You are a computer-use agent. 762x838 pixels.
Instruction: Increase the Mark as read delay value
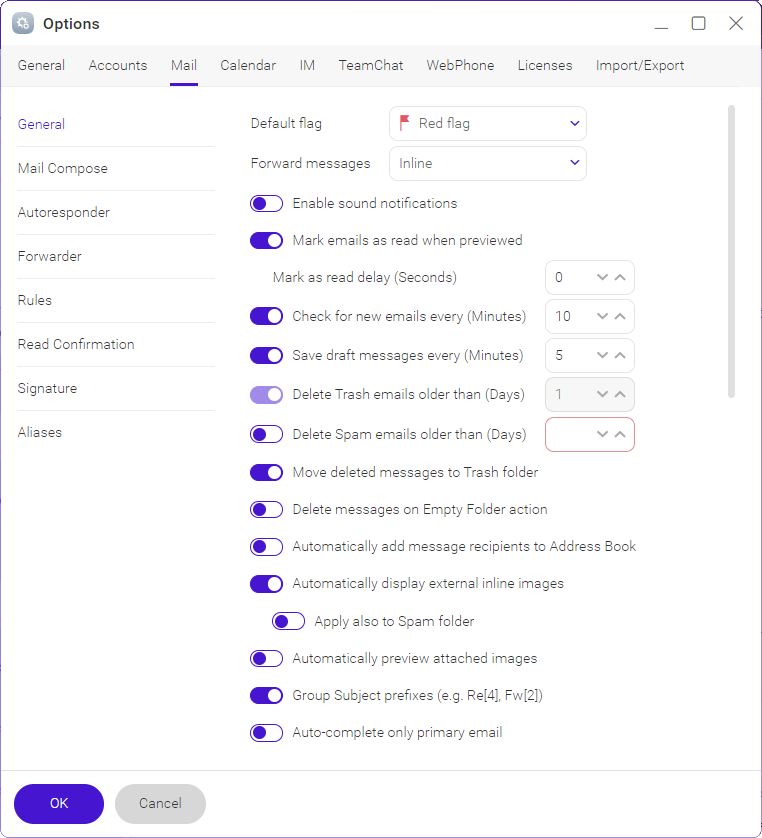pos(620,277)
